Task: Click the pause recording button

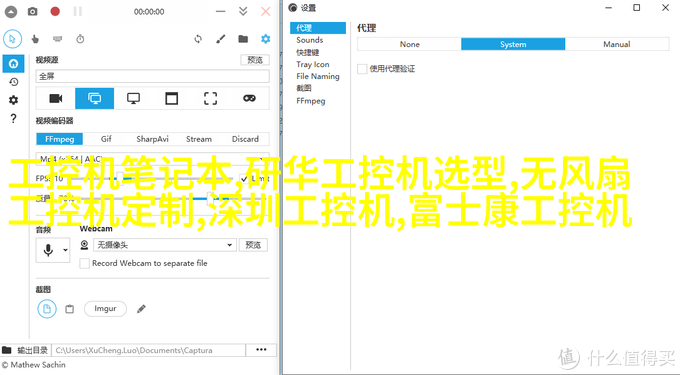Action: click(78, 11)
